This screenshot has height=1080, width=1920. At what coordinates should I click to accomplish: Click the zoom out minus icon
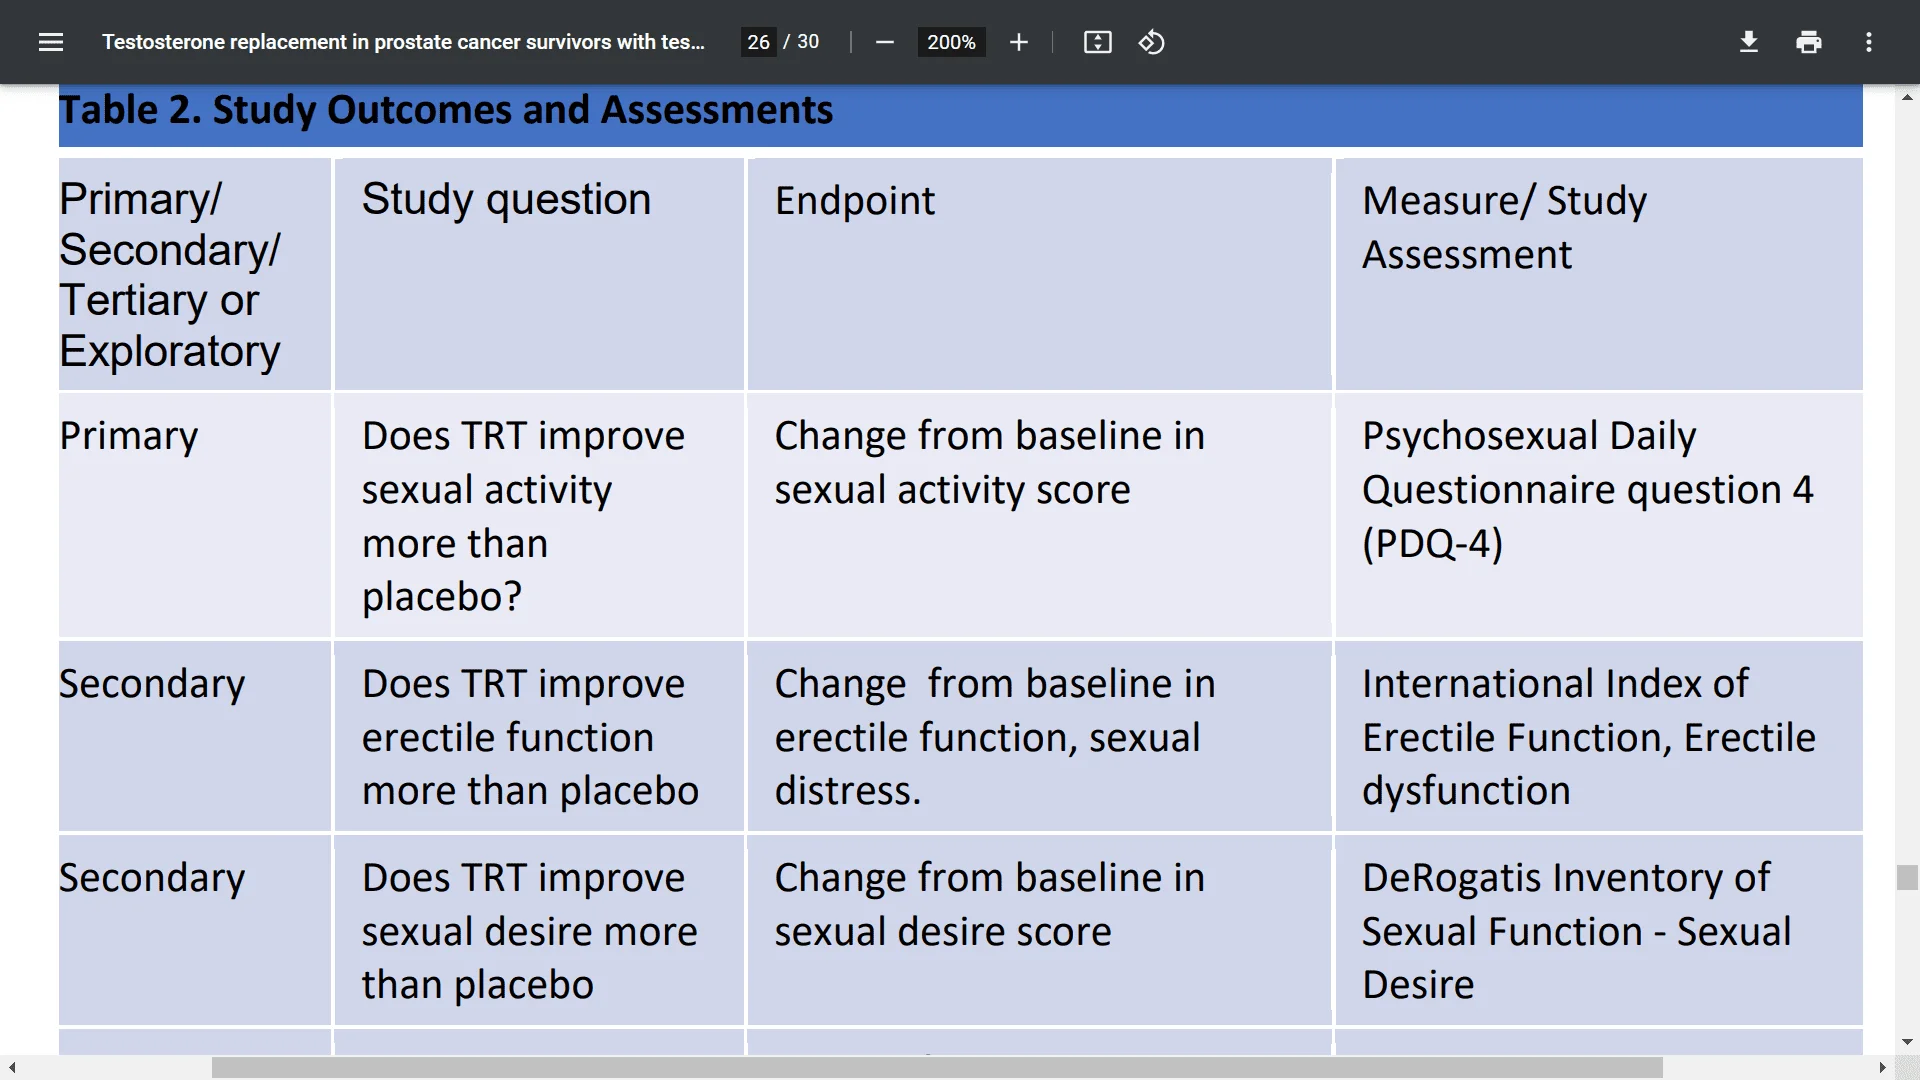(x=886, y=42)
